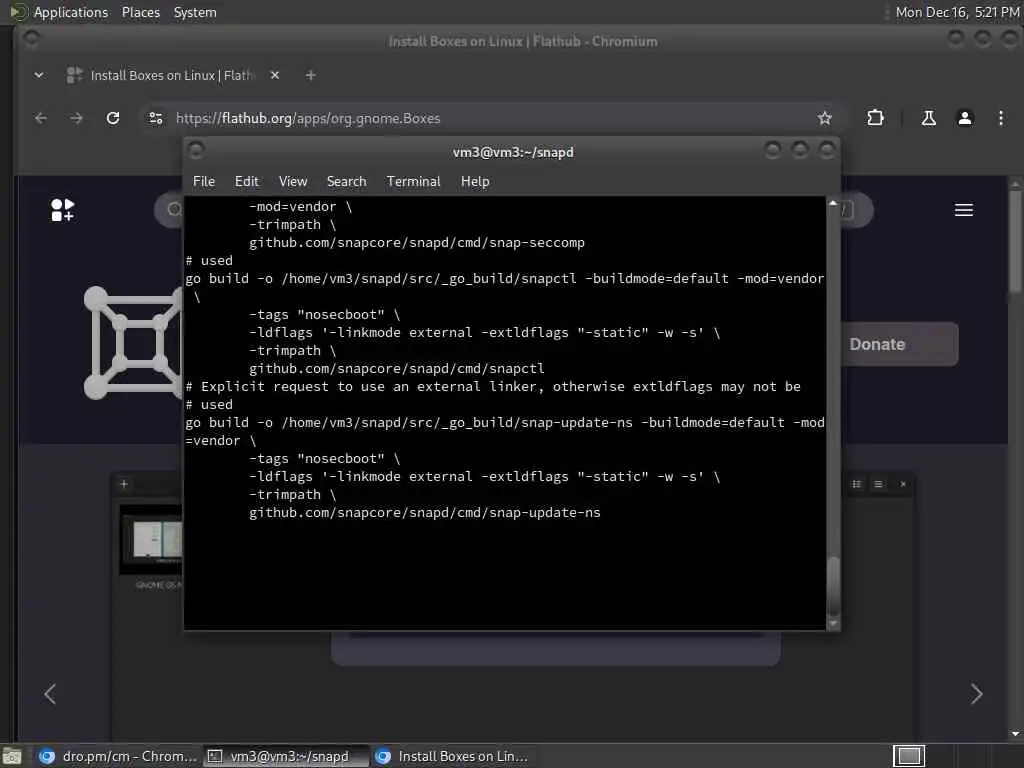Click the Chromium window menu button
Image resolution: width=1024 pixels, height=768 pixels.
click(31, 39)
